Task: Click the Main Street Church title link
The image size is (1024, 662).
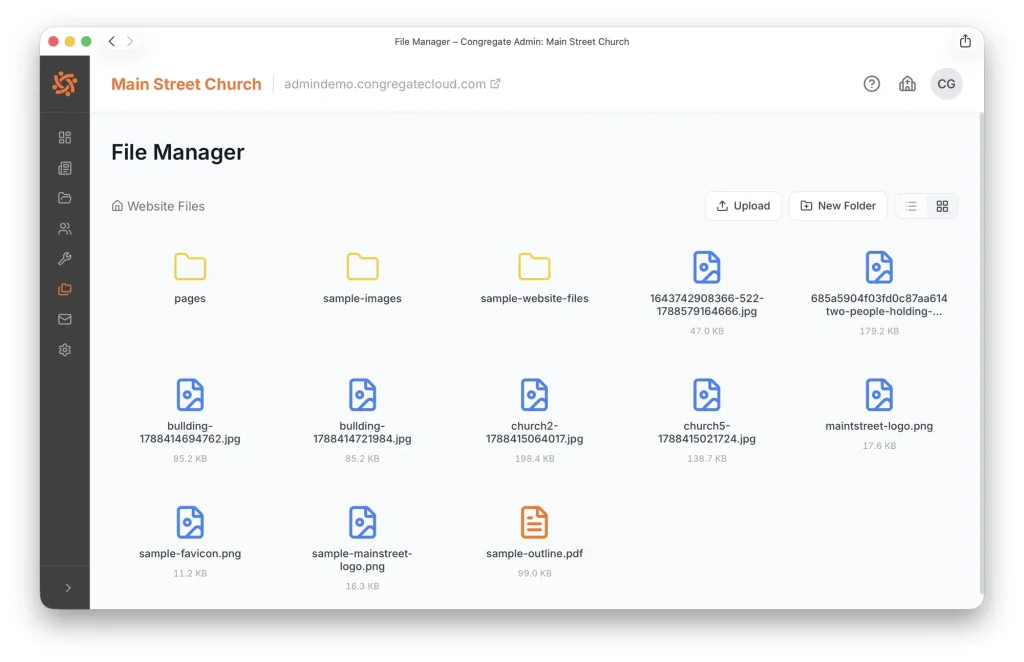Action: tap(186, 84)
